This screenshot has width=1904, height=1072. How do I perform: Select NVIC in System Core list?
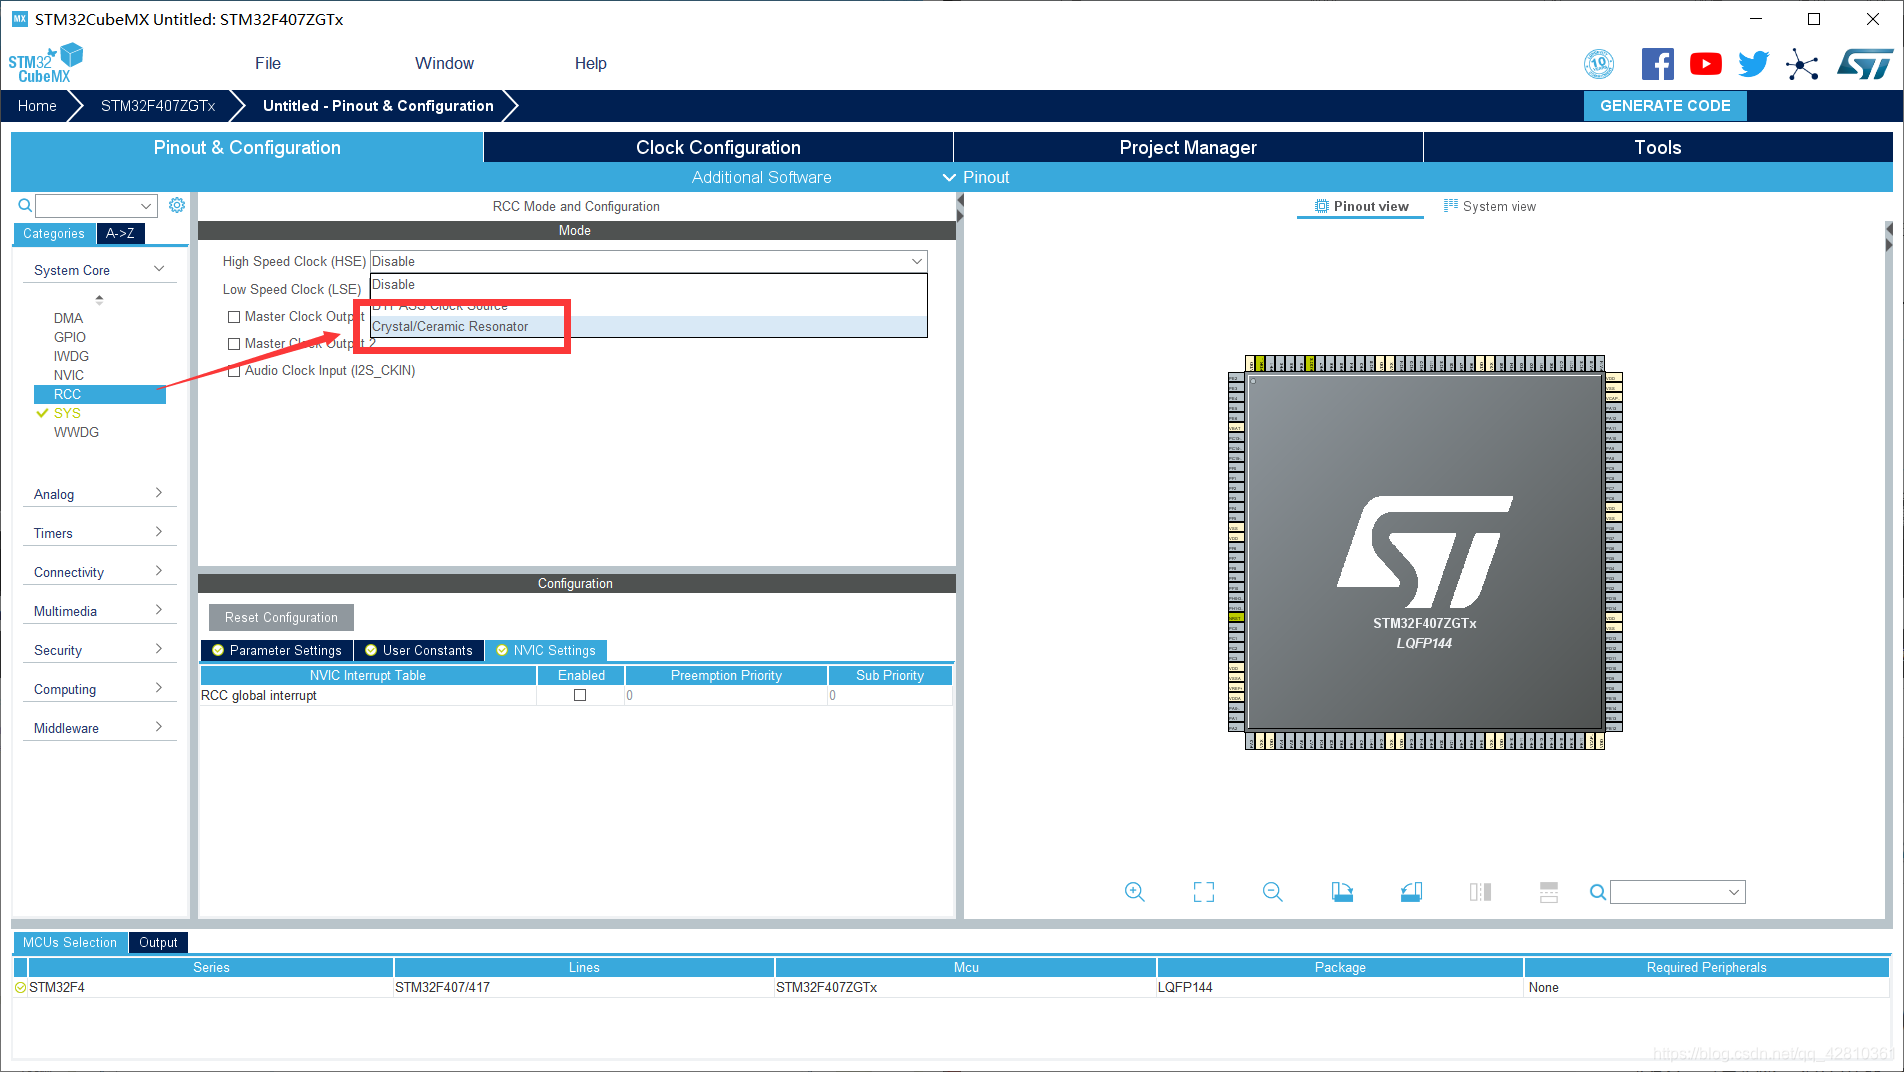69,375
